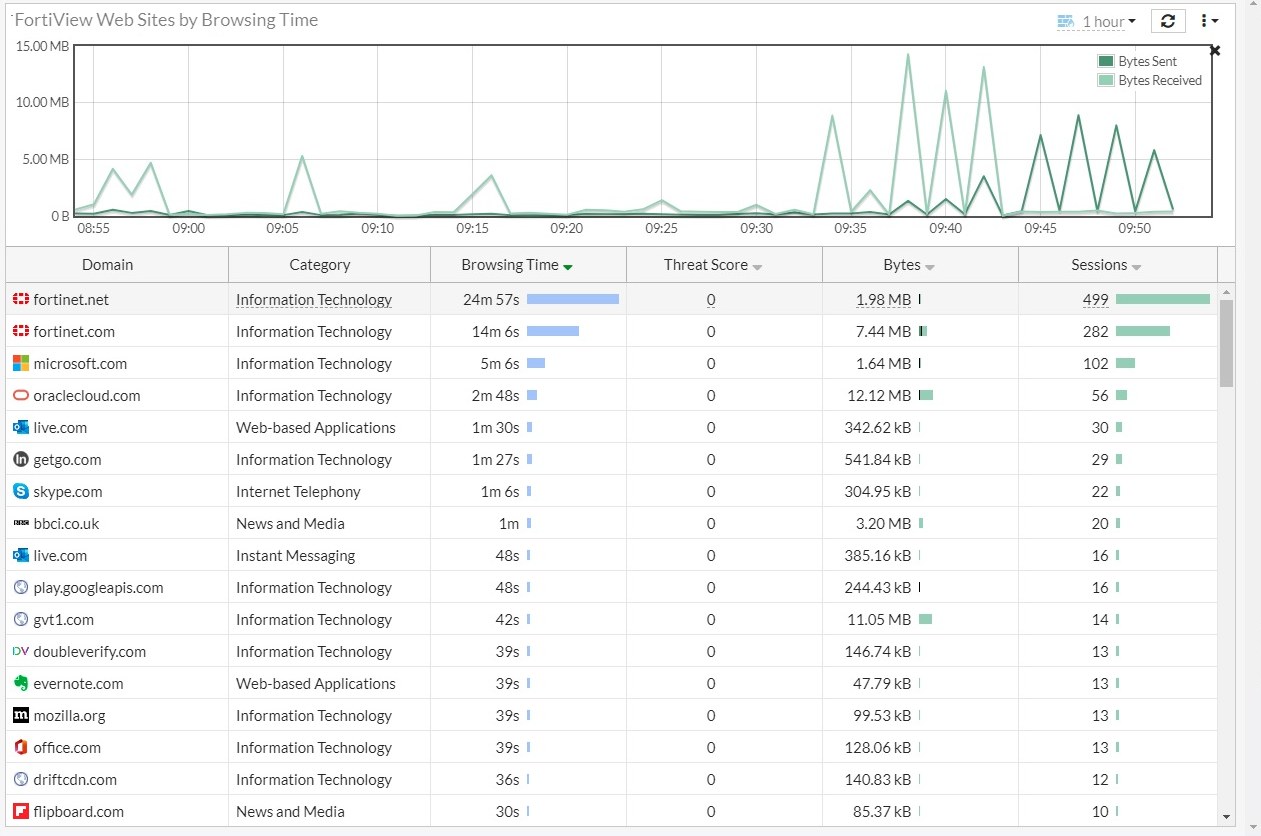Image resolution: width=1261 pixels, height=836 pixels.
Task: Click the Domain column header
Action: (x=107, y=265)
